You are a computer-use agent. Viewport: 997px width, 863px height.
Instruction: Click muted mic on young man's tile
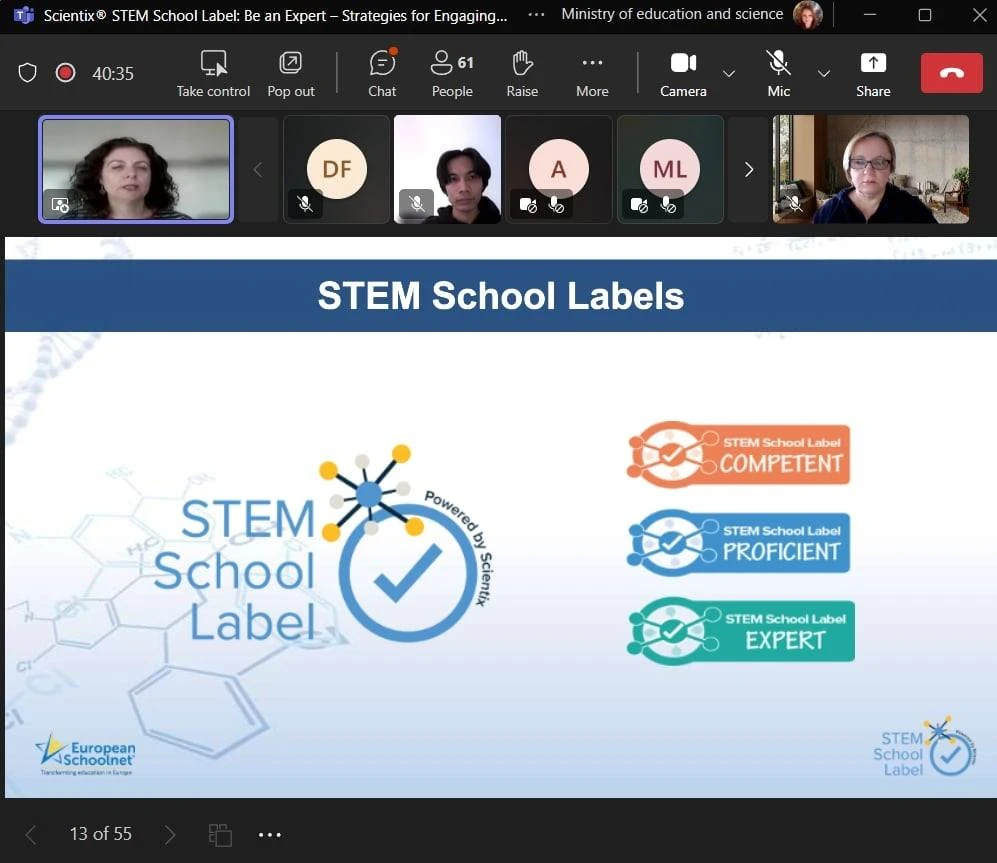[416, 204]
